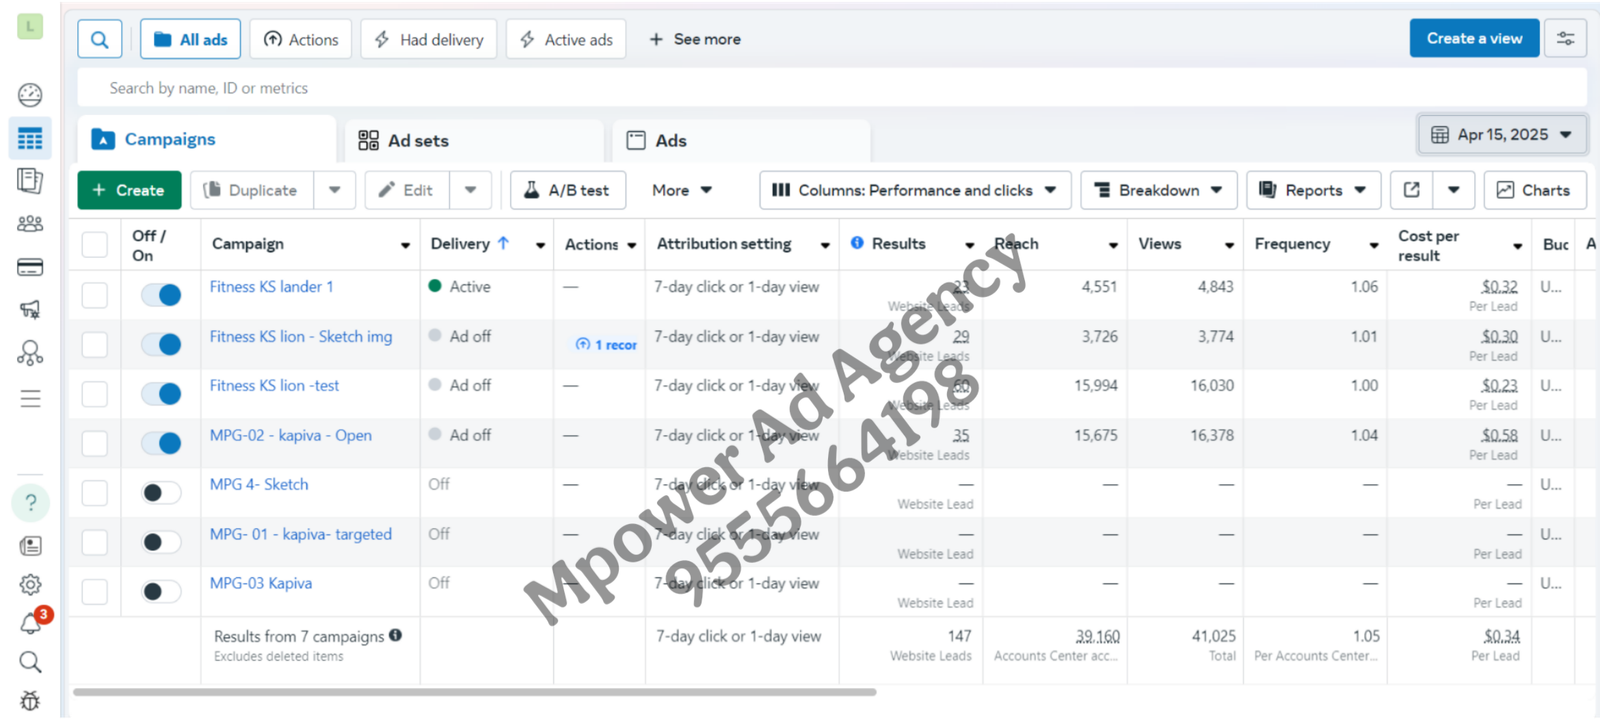Open the settings gear icon
The width and height of the screenshot is (1600, 721).
30,584
